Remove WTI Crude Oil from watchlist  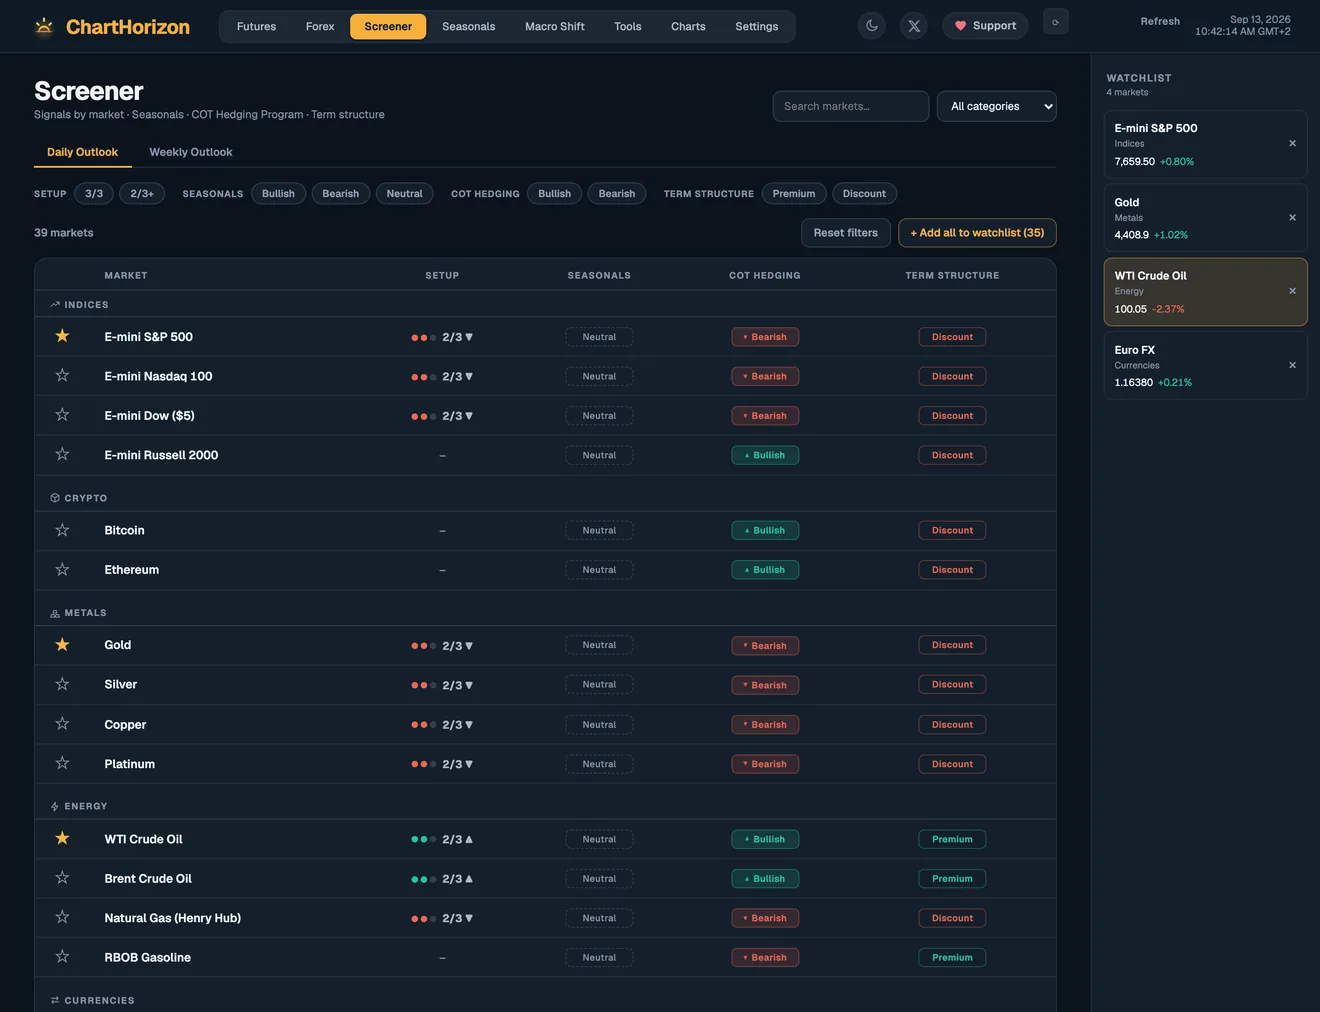[x=1292, y=291]
